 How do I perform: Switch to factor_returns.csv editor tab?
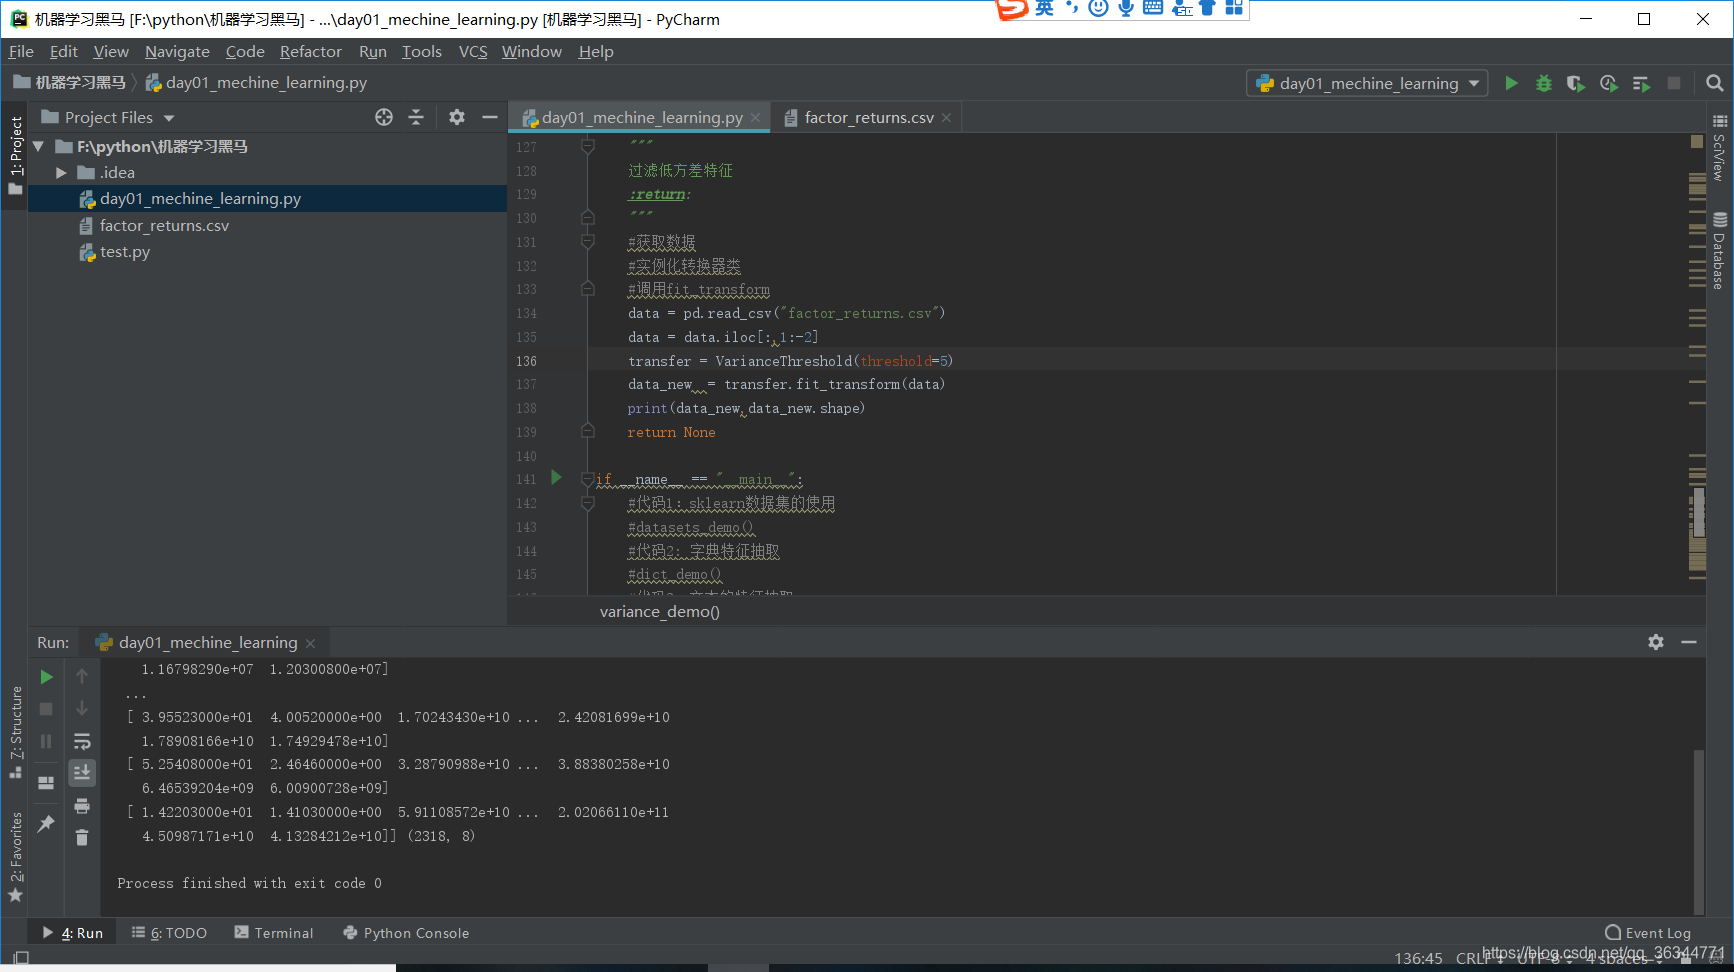coord(869,118)
